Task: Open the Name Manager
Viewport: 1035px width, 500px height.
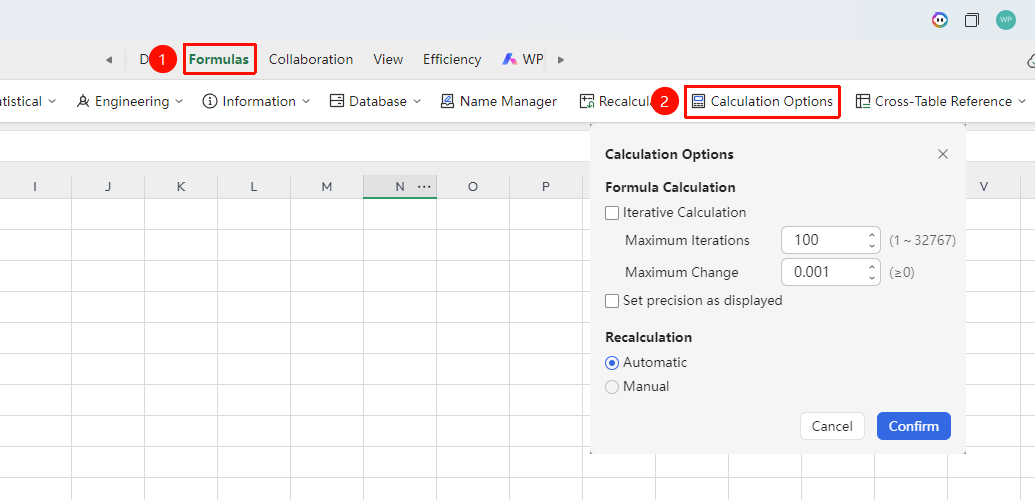Action: 498,101
